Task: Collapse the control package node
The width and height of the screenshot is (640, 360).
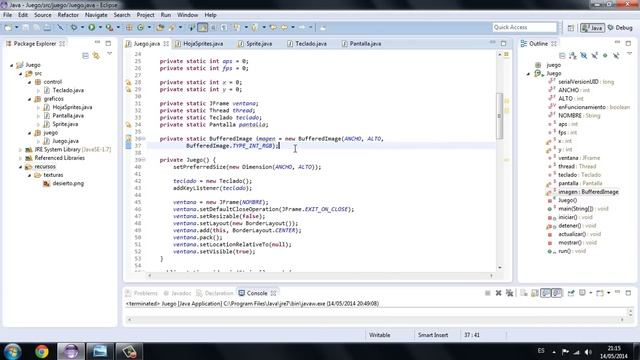Action: pos(29,82)
